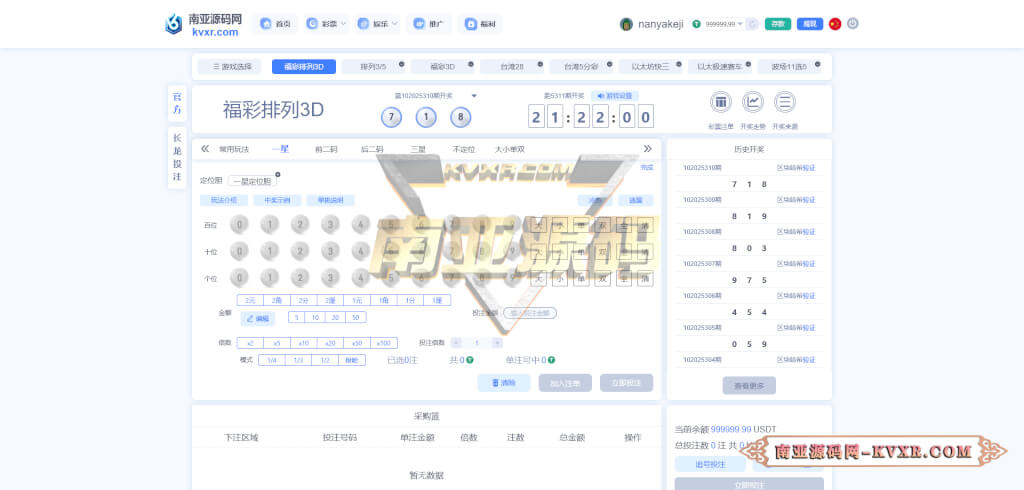Image resolution: width=1024 pixels, height=490 pixels.
Task: Open the 彩票注单 bet records icon
Action: coord(721,103)
